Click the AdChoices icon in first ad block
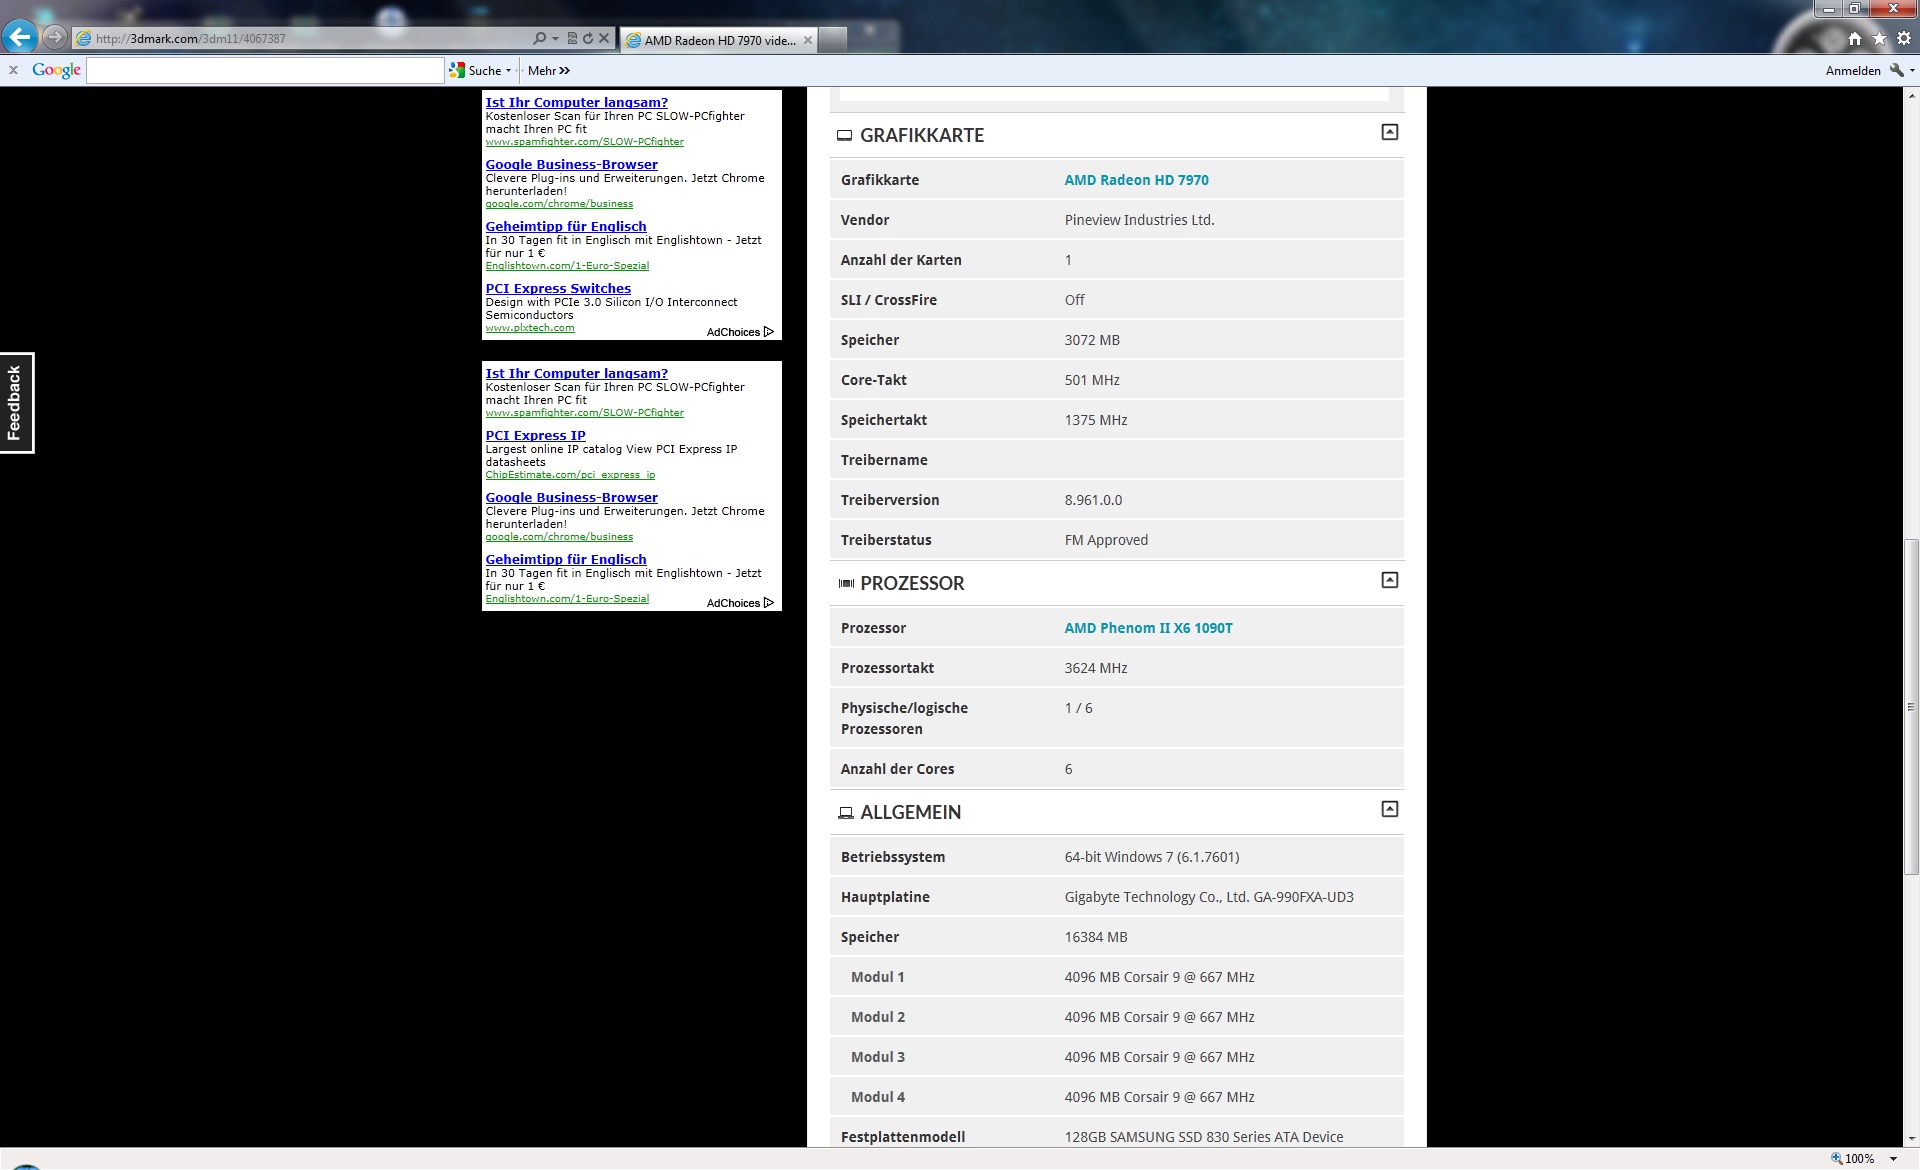 pos(768,332)
